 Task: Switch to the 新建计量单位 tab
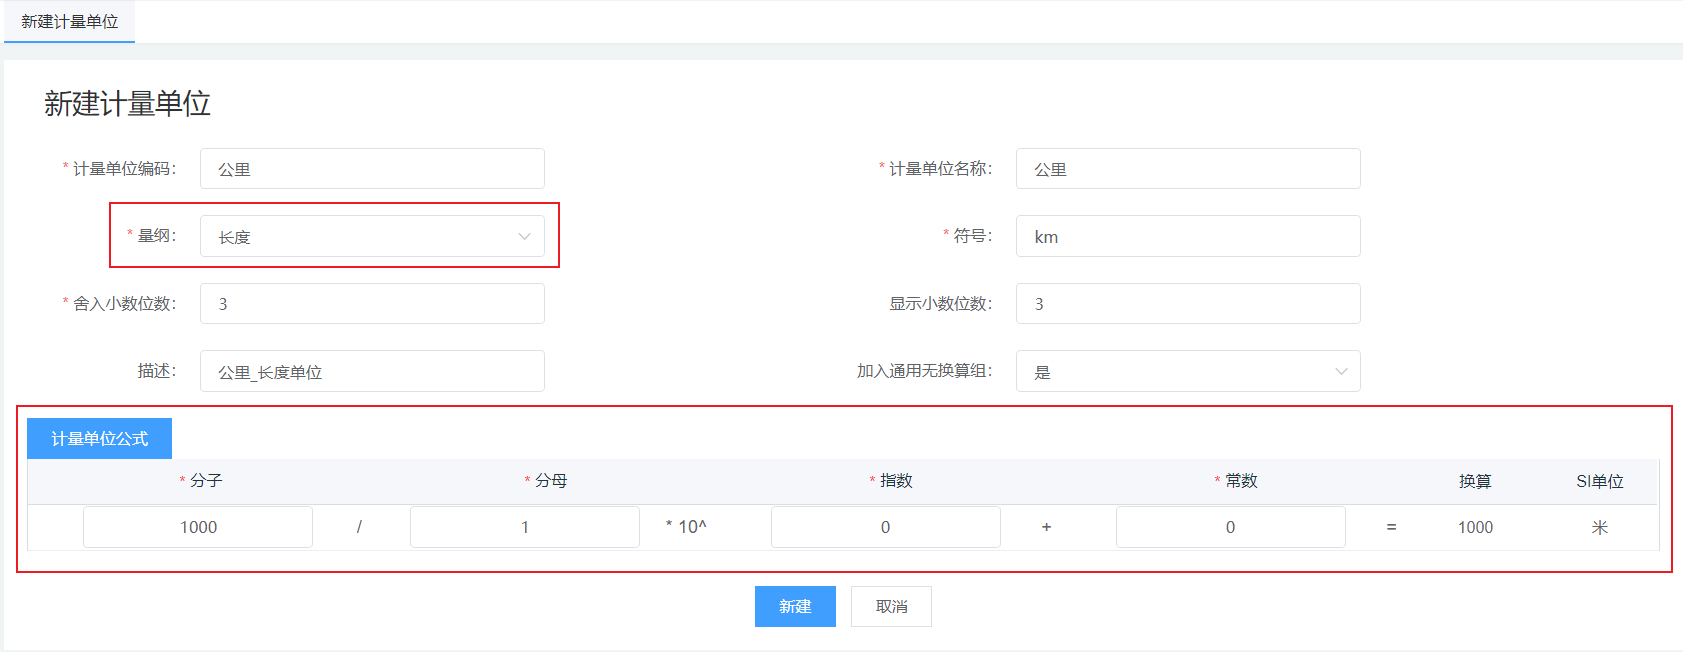(69, 21)
